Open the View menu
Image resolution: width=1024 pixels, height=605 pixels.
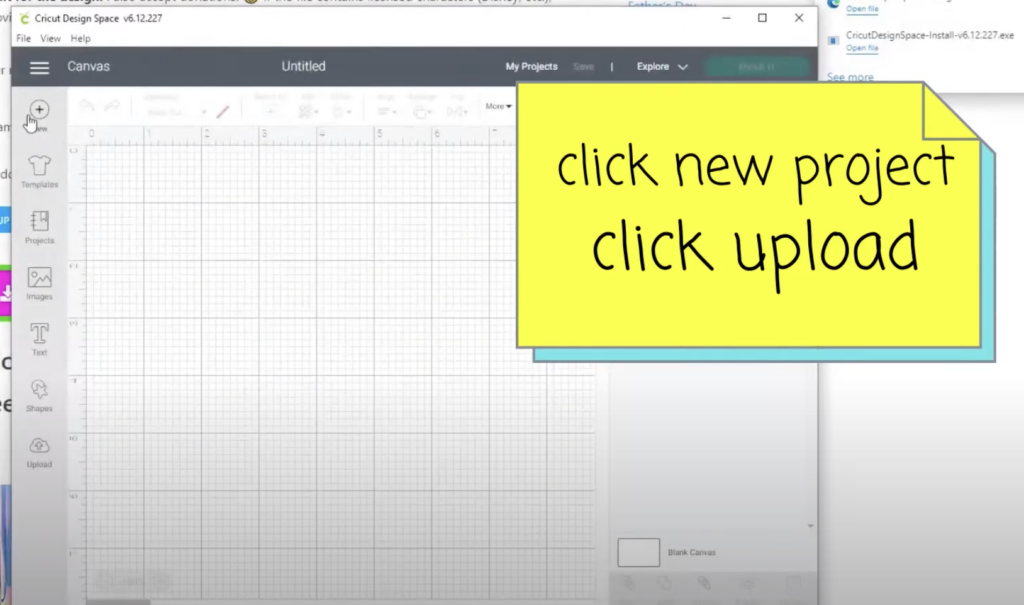51,39
